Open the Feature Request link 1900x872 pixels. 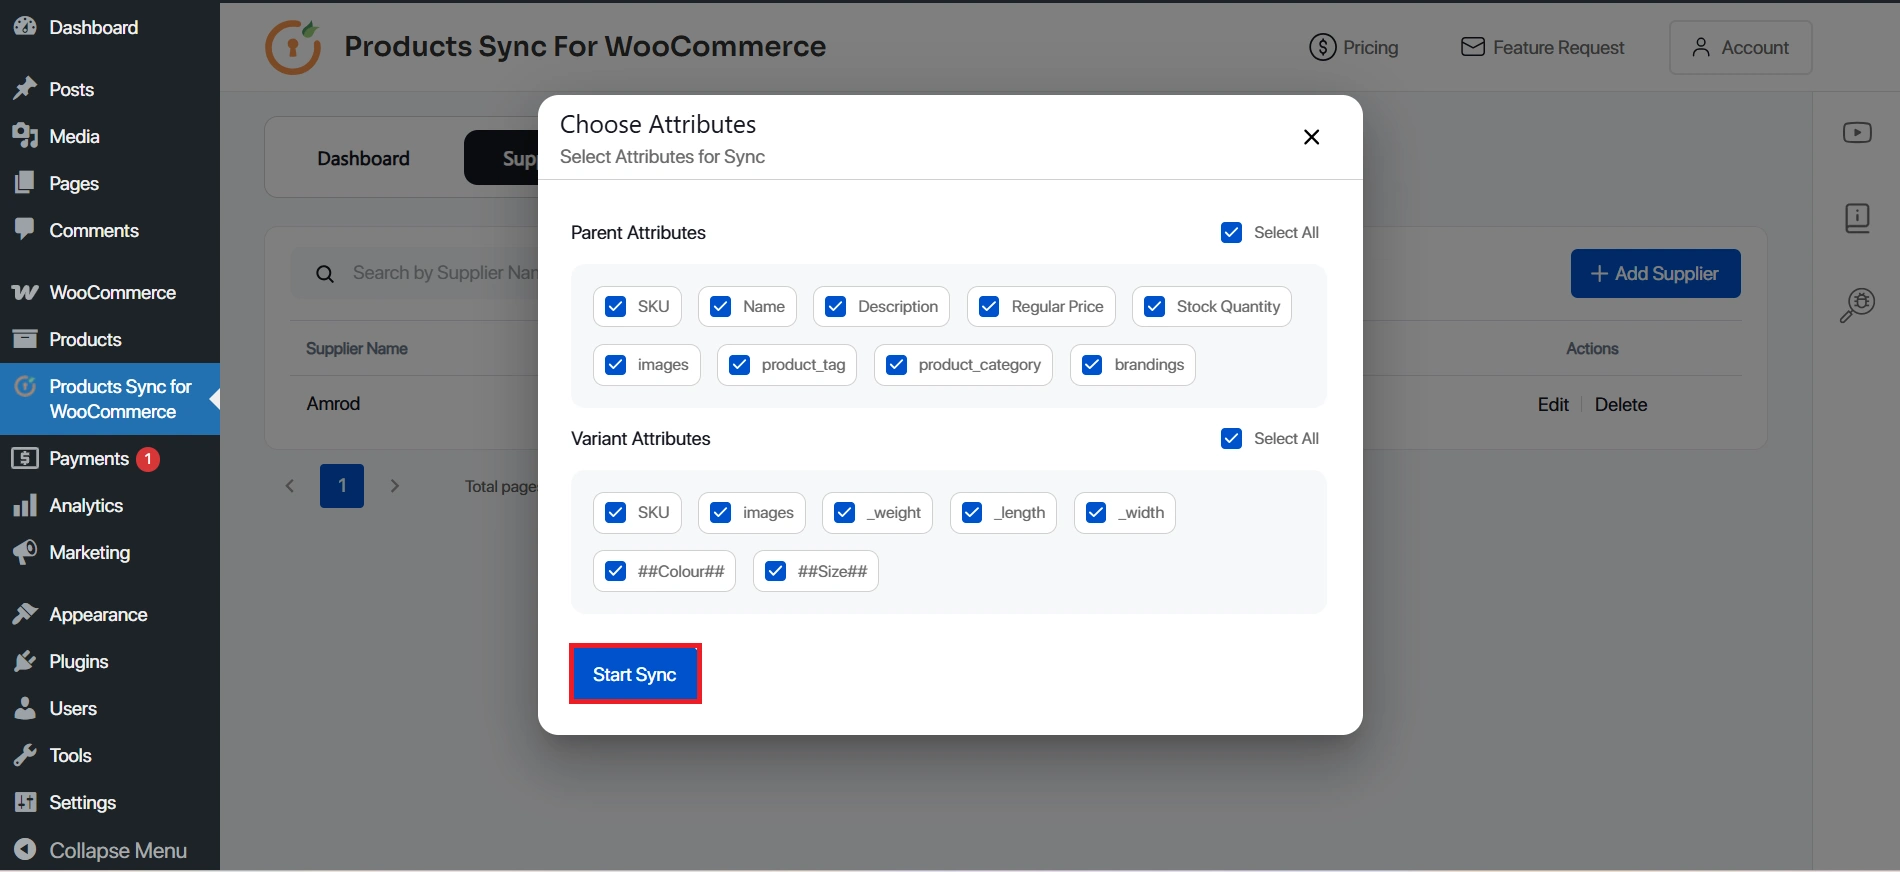coord(1542,47)
